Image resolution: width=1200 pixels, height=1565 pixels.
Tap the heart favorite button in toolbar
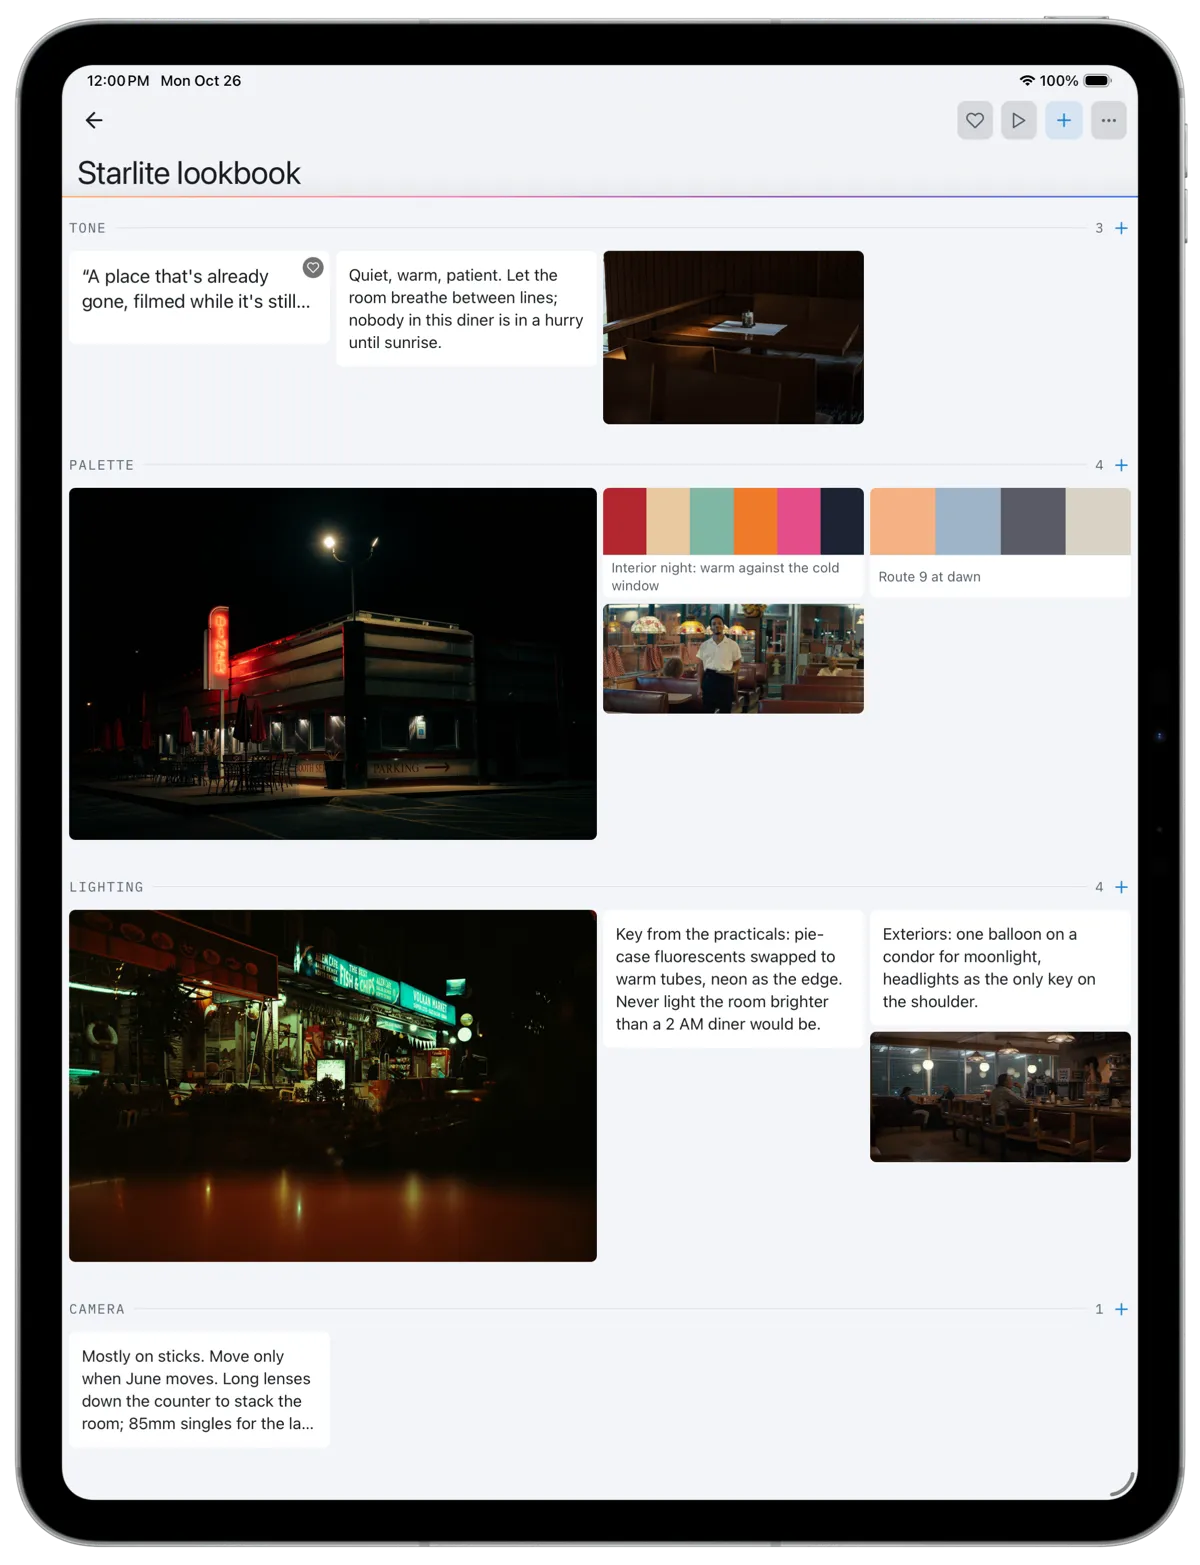coord(975,120)
